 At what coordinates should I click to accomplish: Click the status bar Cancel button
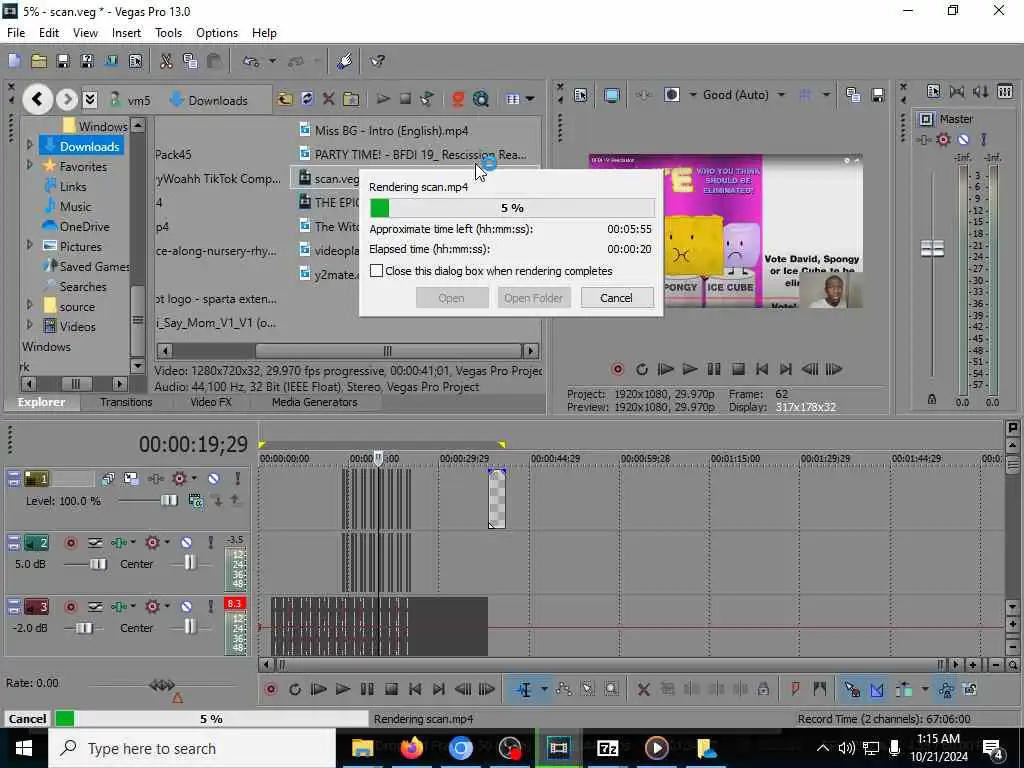(27, 719)
